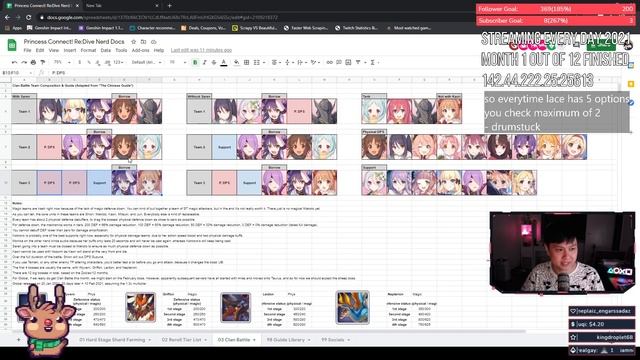Click the cell name box
640x360 pixels.
[x=16, y=73]
